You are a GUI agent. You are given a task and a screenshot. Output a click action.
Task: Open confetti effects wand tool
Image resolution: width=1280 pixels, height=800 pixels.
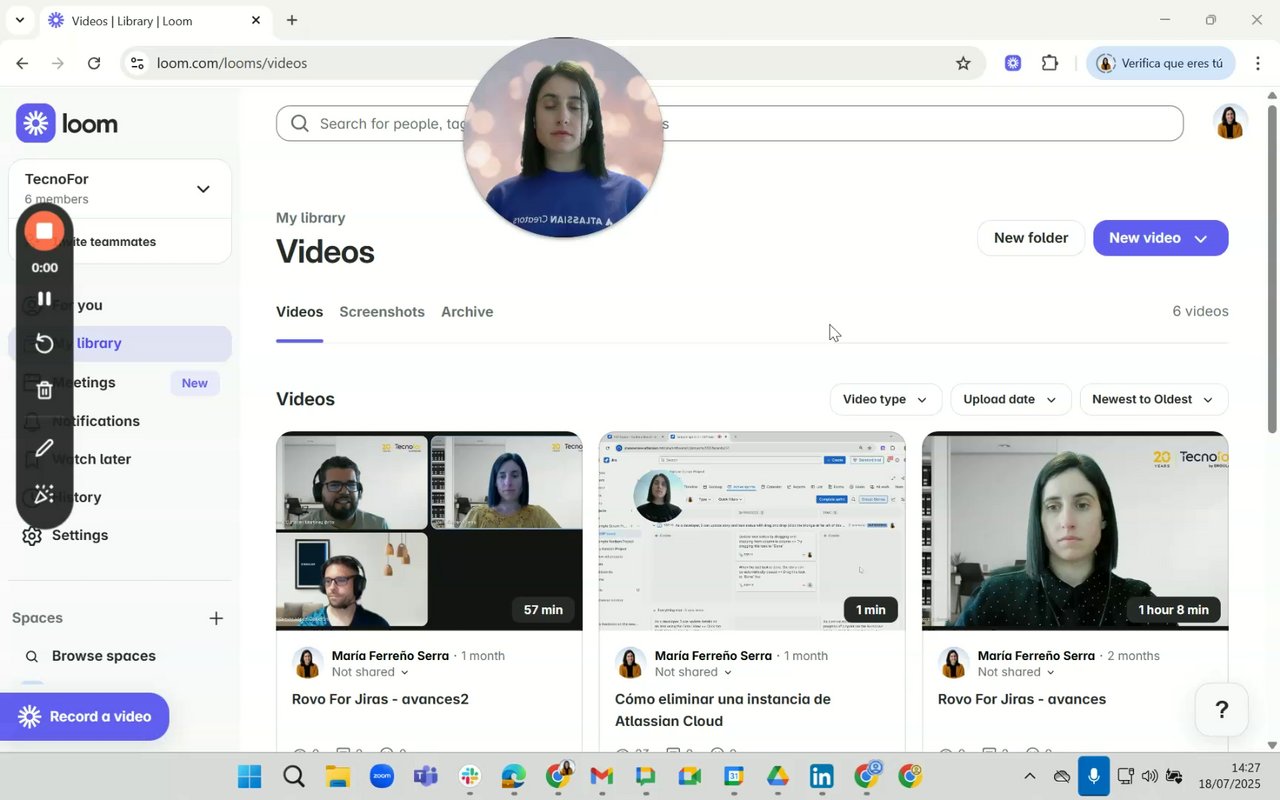44,494
